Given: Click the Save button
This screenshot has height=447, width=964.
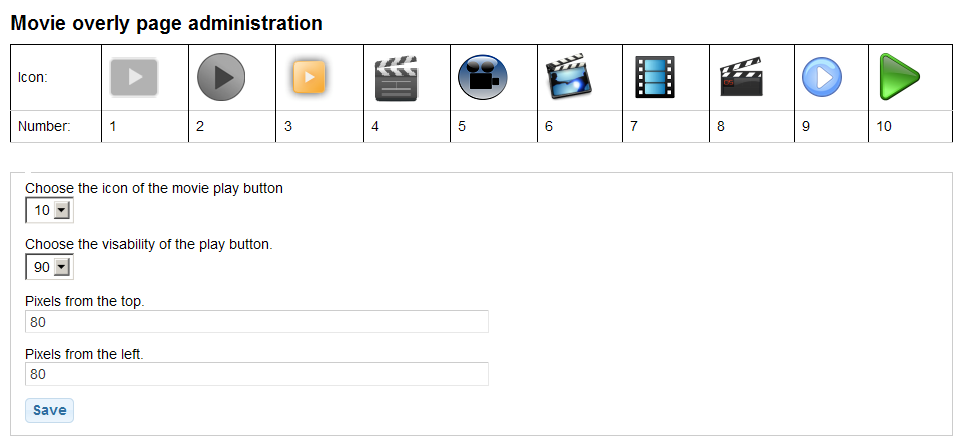Looking at the screenshot, I should click(49, 411).
